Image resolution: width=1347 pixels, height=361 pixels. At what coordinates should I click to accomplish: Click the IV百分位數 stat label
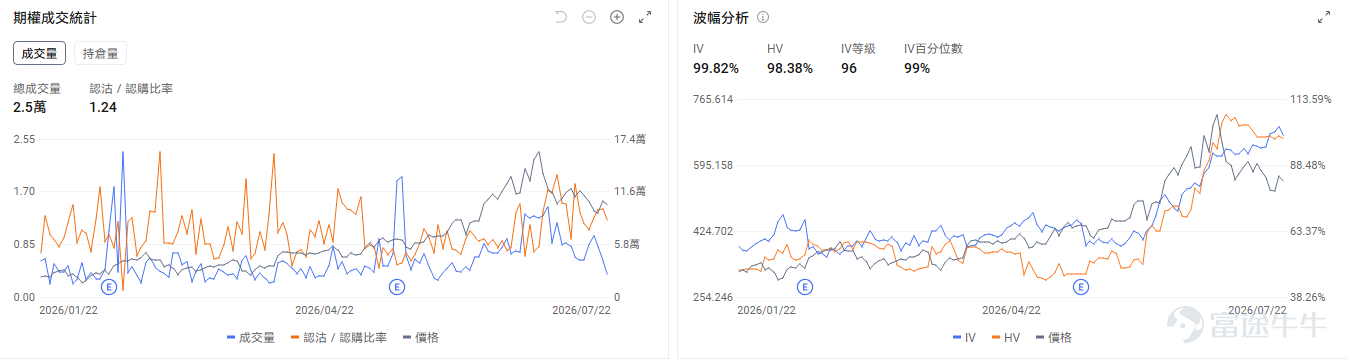933,48
